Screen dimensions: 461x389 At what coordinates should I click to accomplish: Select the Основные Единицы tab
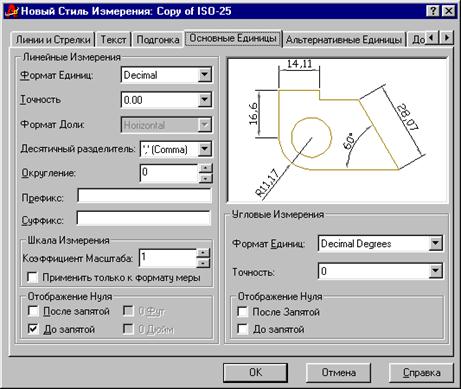click(233, 38)
